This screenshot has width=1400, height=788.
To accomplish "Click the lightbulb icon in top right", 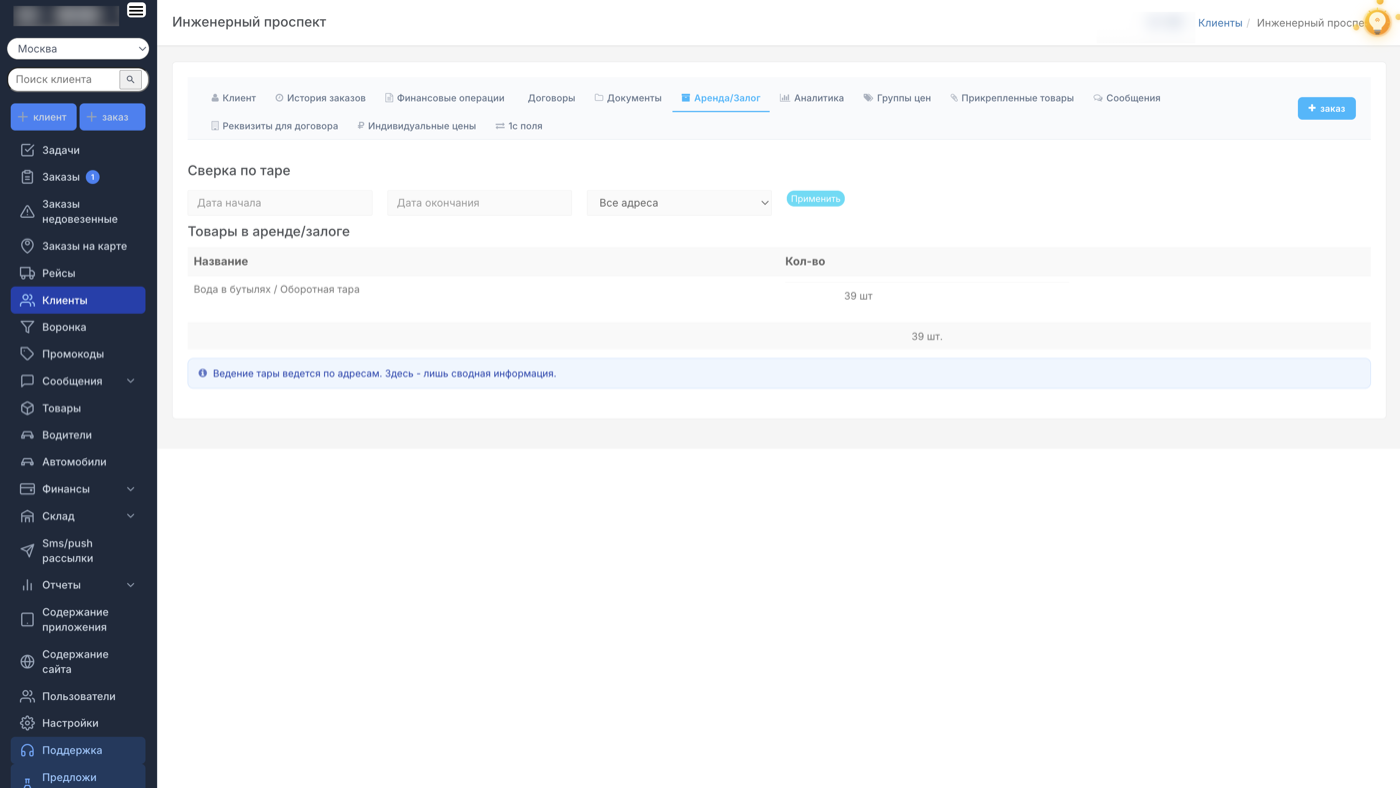I will point(1377,22).
